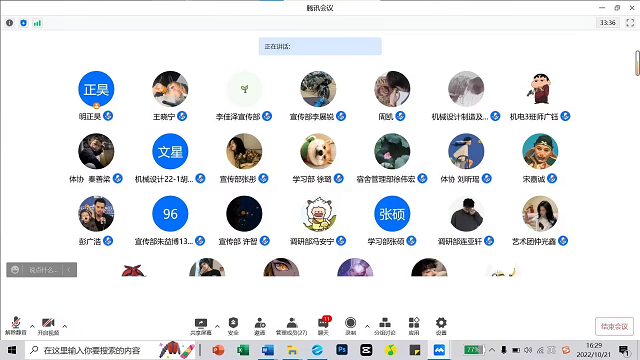Expand the arrow next to share screen
Viewport: 640px width, 360px height.
tap(217, 327)
